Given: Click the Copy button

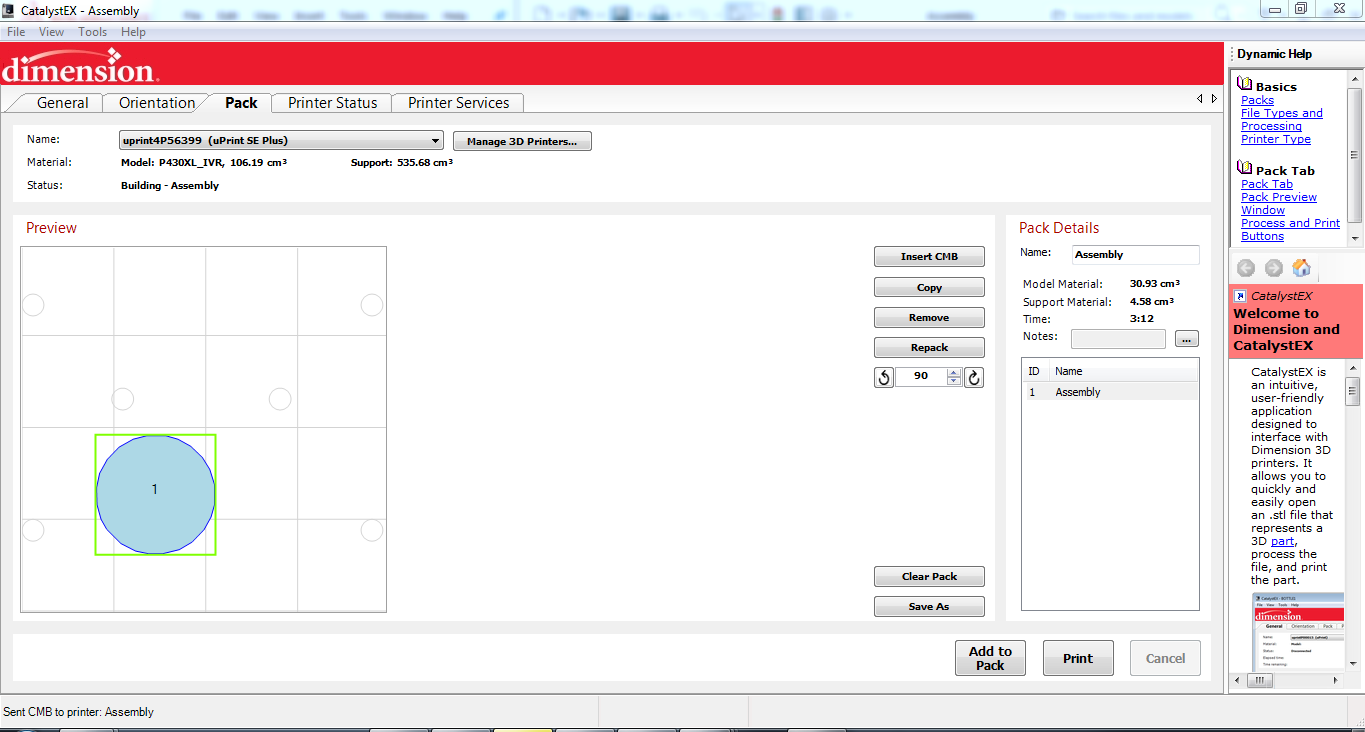Looking at the screenshot, I should [929, 287].
